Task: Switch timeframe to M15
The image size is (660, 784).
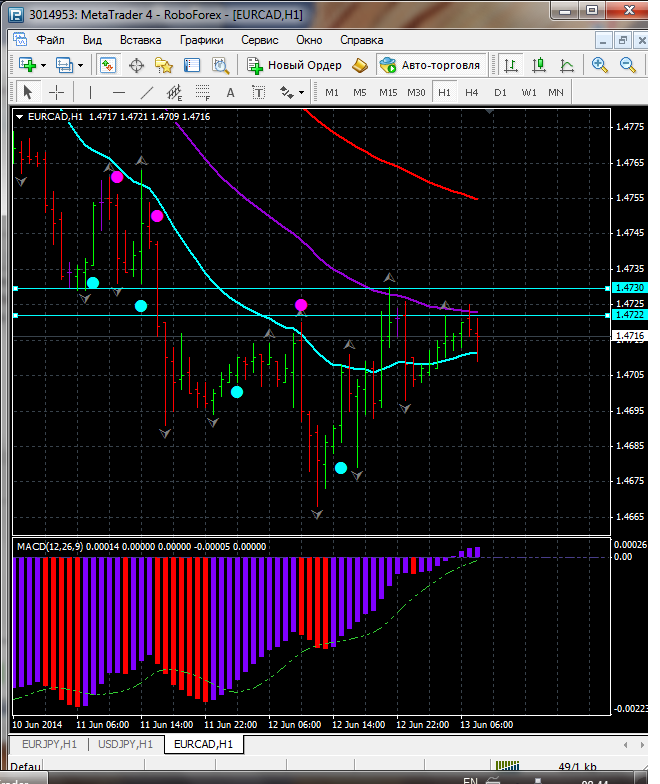Action: point(388,92)
